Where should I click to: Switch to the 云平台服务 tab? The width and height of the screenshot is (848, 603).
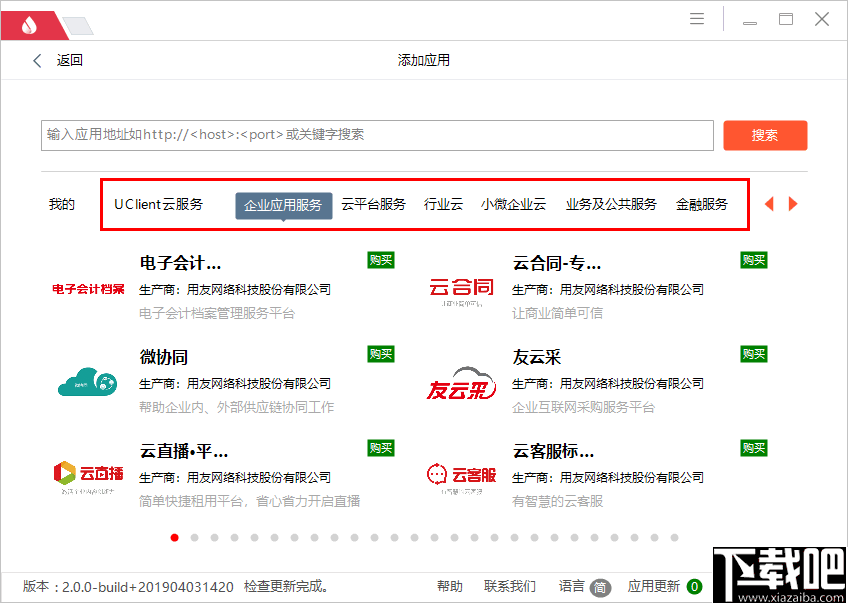click(x=374, y=203)
